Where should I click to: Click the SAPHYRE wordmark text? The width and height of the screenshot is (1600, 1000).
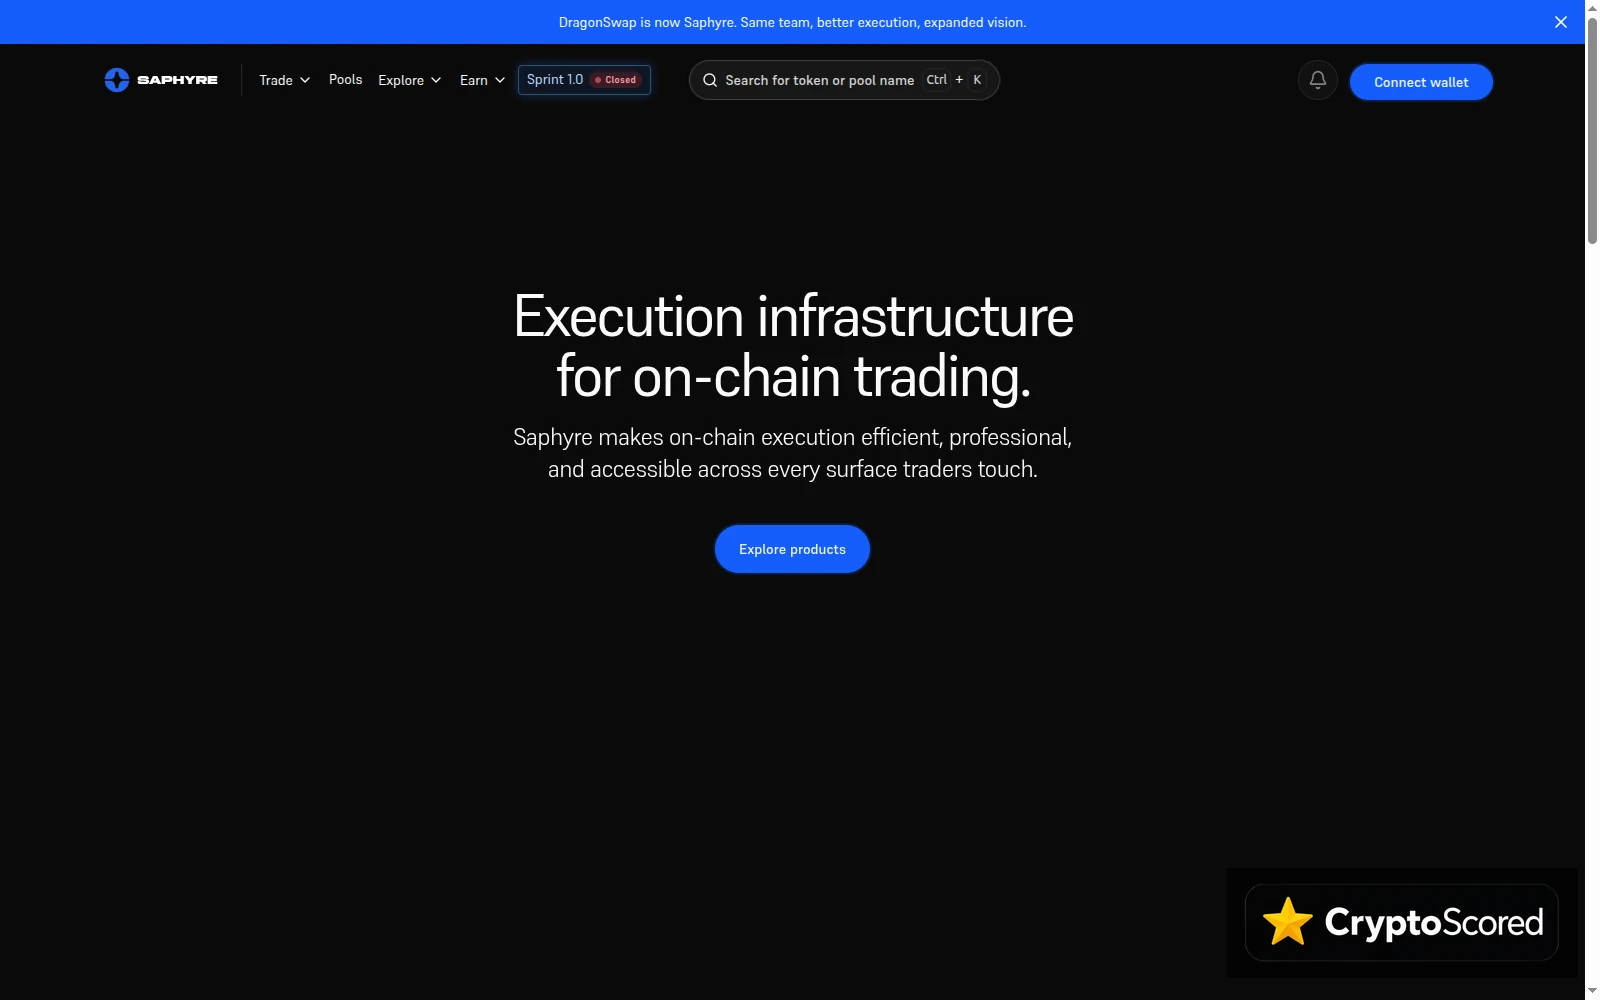177,80
